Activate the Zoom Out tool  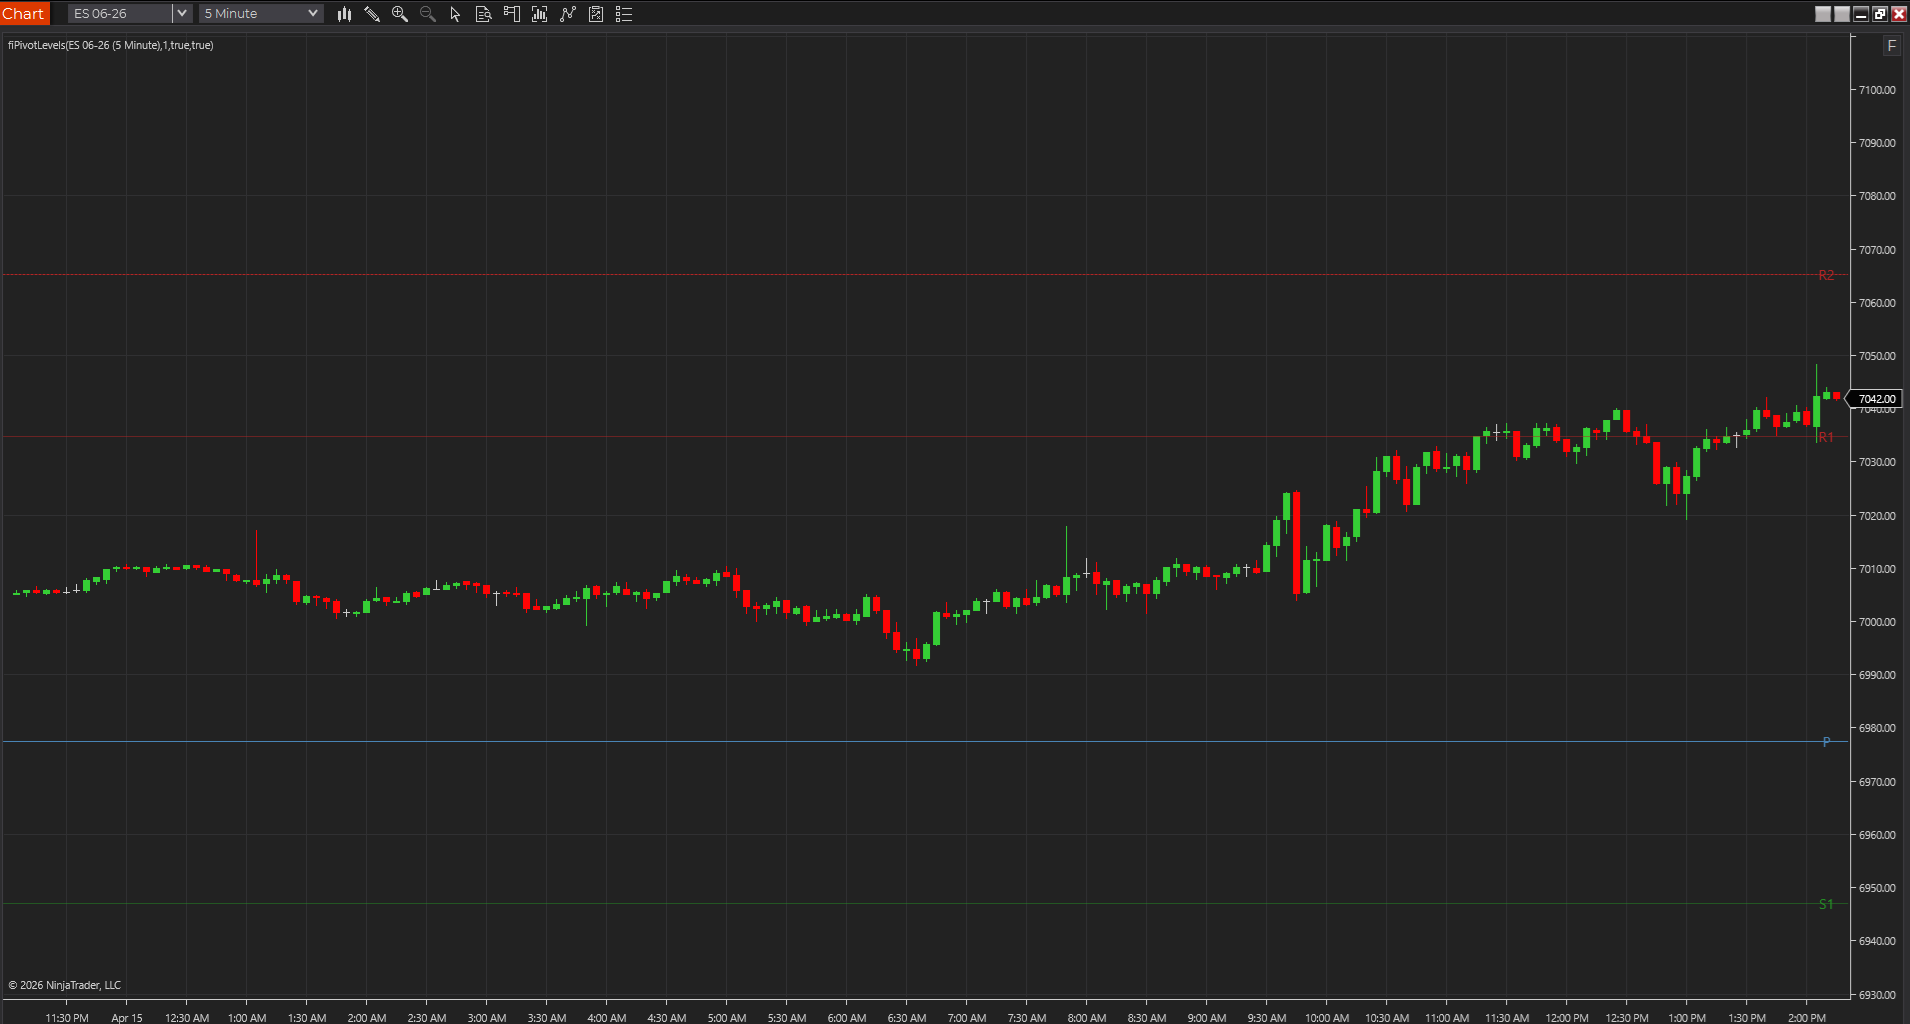point(427,14)
